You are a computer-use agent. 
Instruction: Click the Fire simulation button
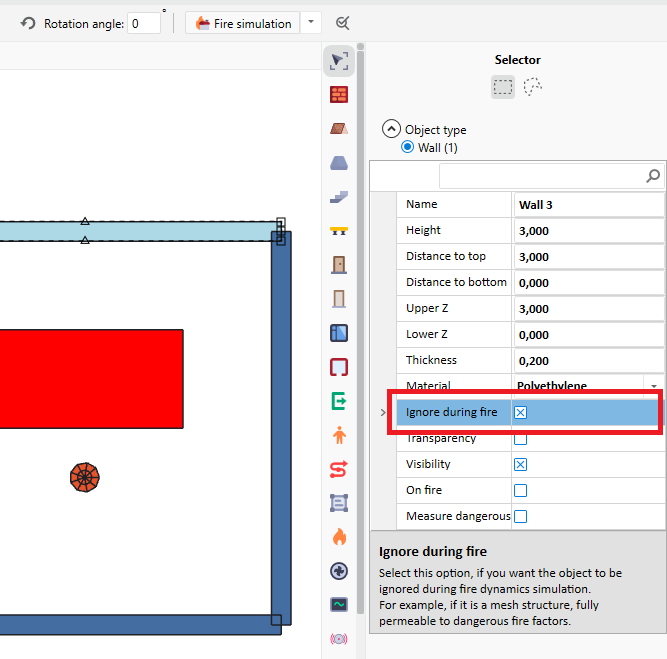tap(243, 23)
